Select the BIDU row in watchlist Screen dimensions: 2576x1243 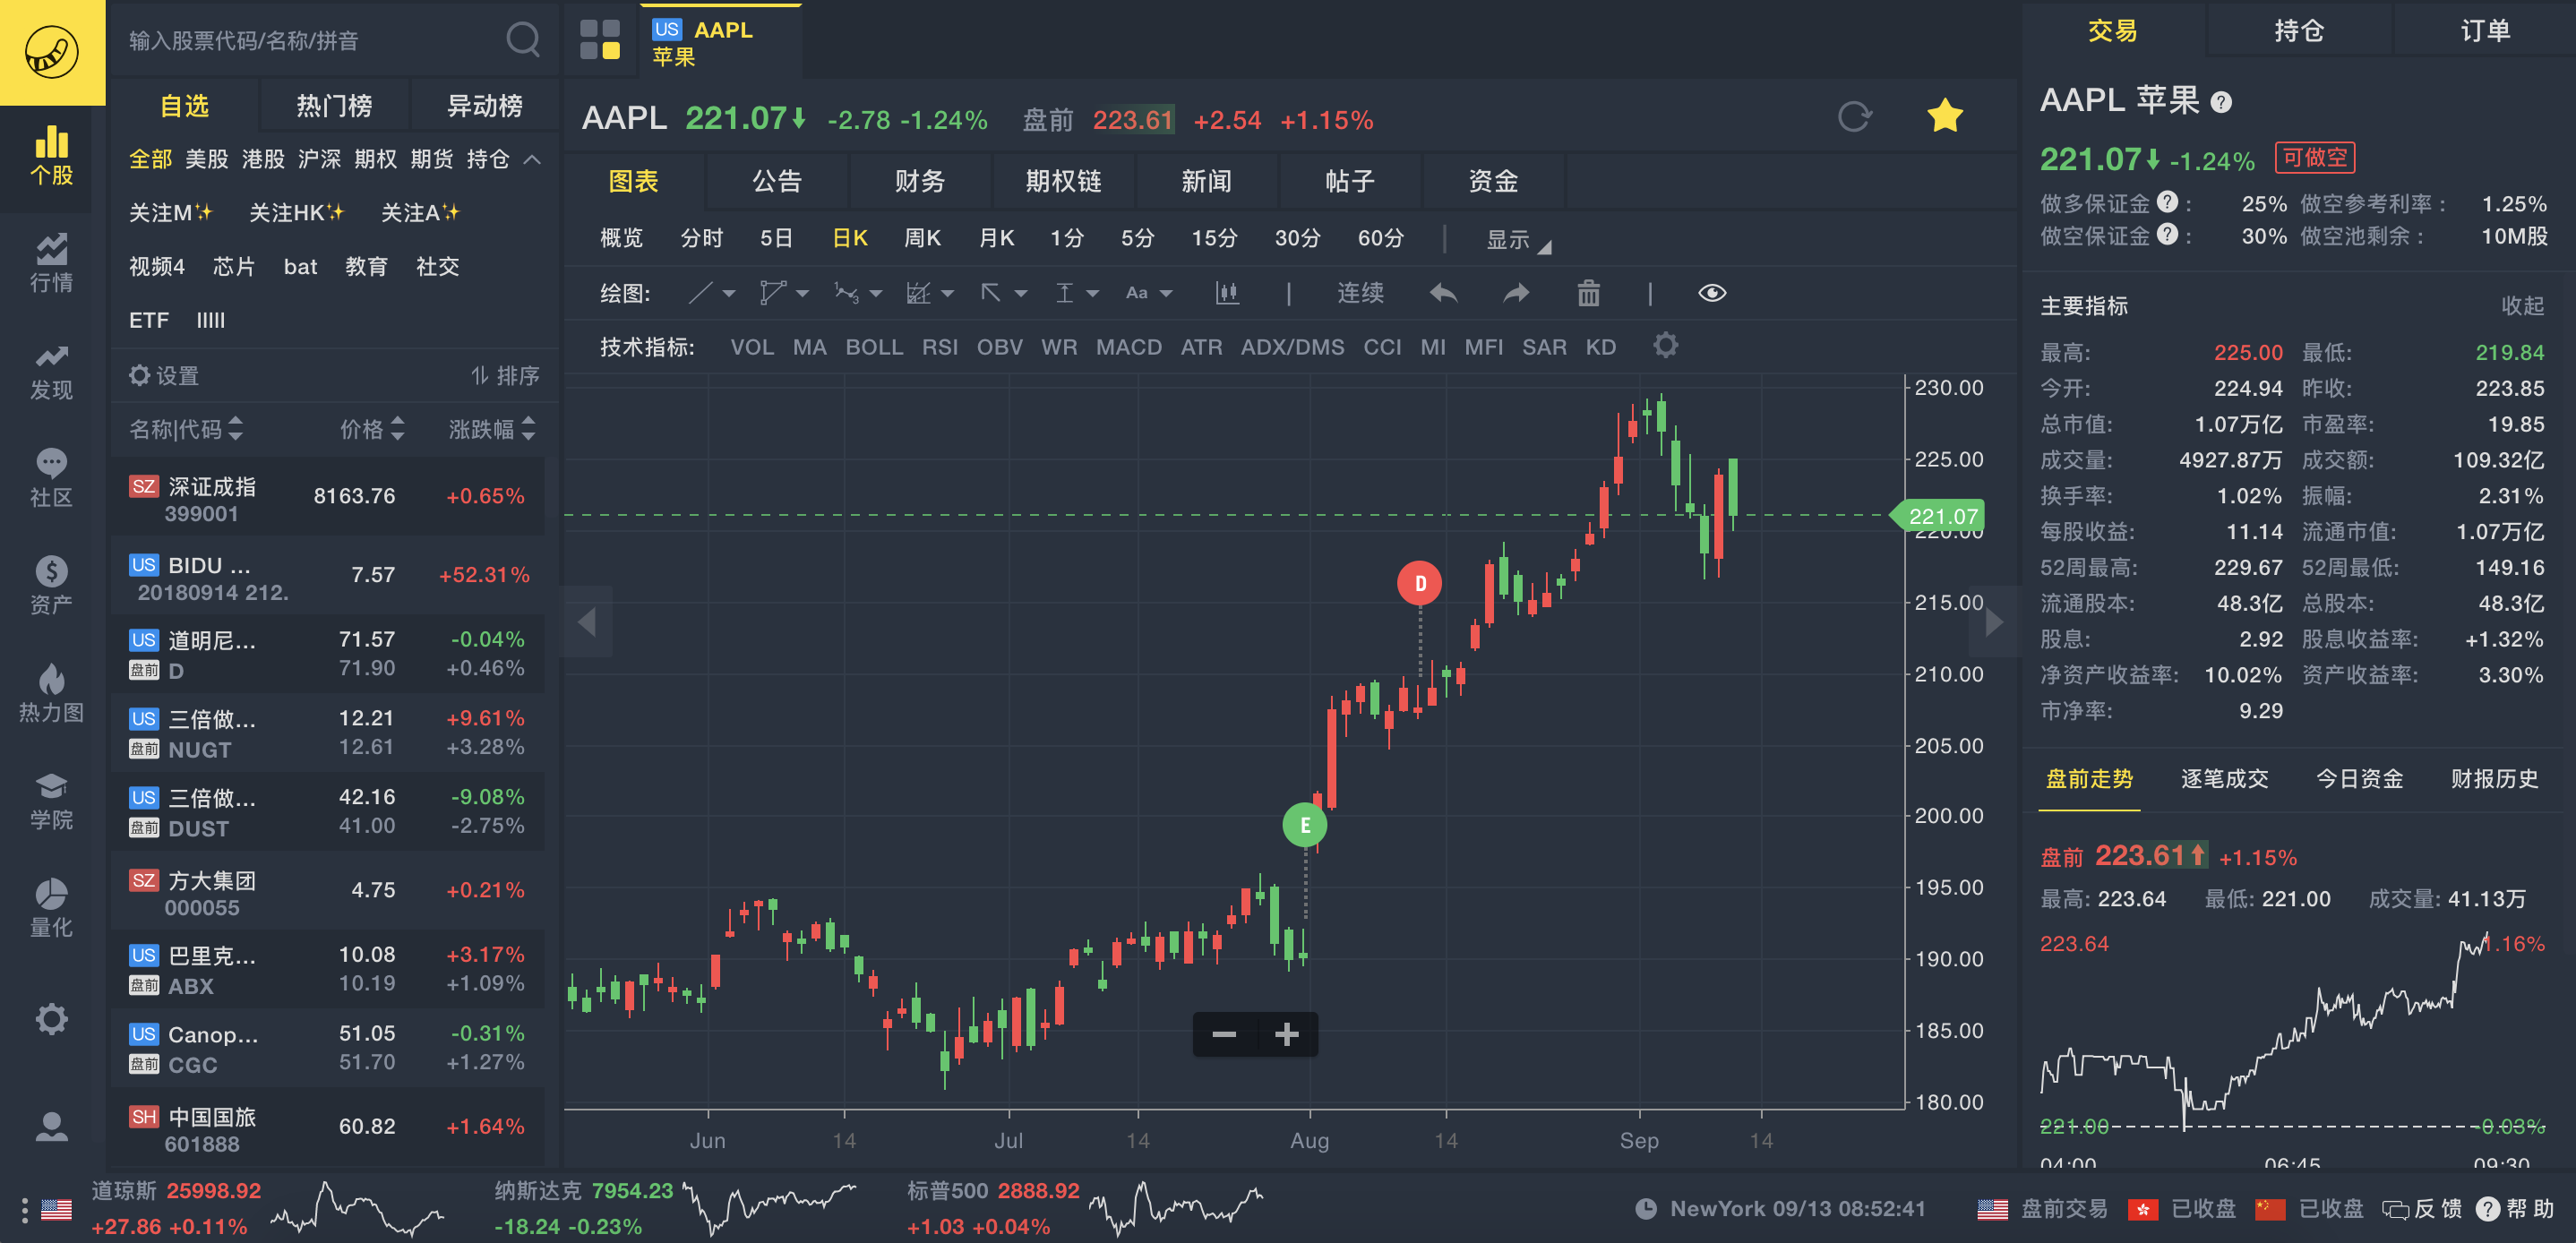(328, 576)
